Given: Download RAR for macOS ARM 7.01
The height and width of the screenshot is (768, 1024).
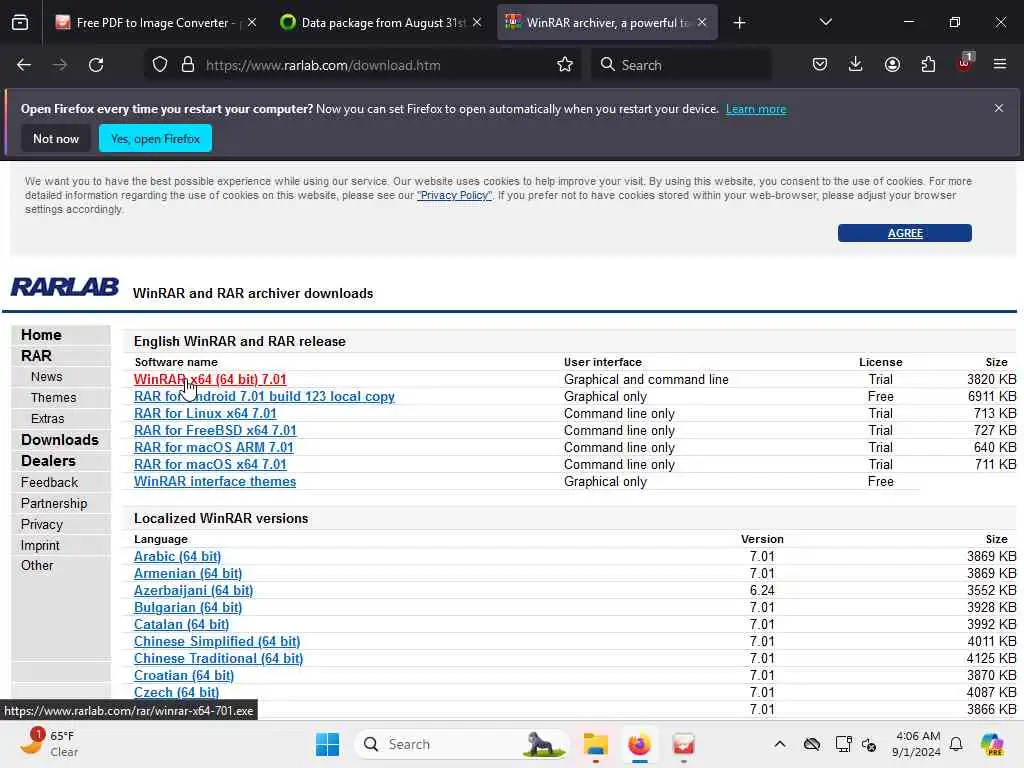Looking at the screenshot, I should (214, 447).
